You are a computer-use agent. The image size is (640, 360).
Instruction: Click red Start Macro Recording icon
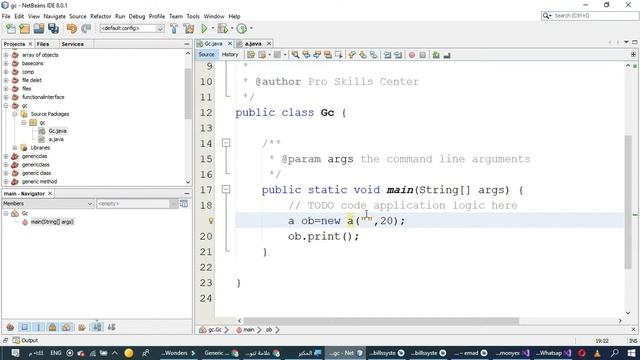tap(412, 55)
